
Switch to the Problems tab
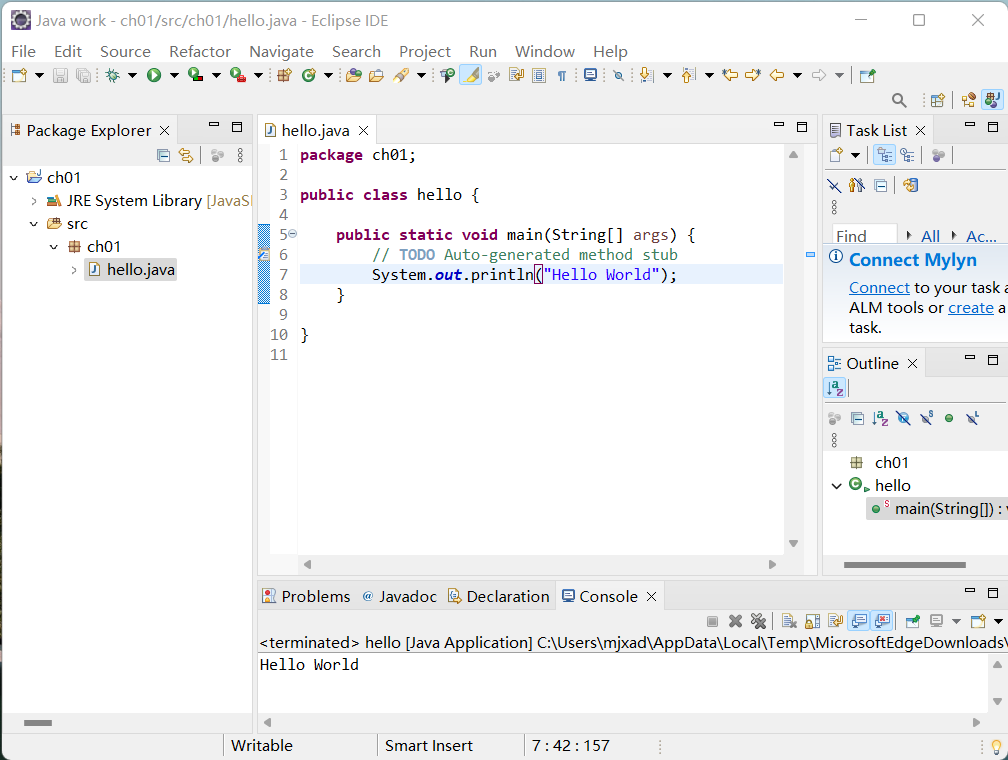306,597
